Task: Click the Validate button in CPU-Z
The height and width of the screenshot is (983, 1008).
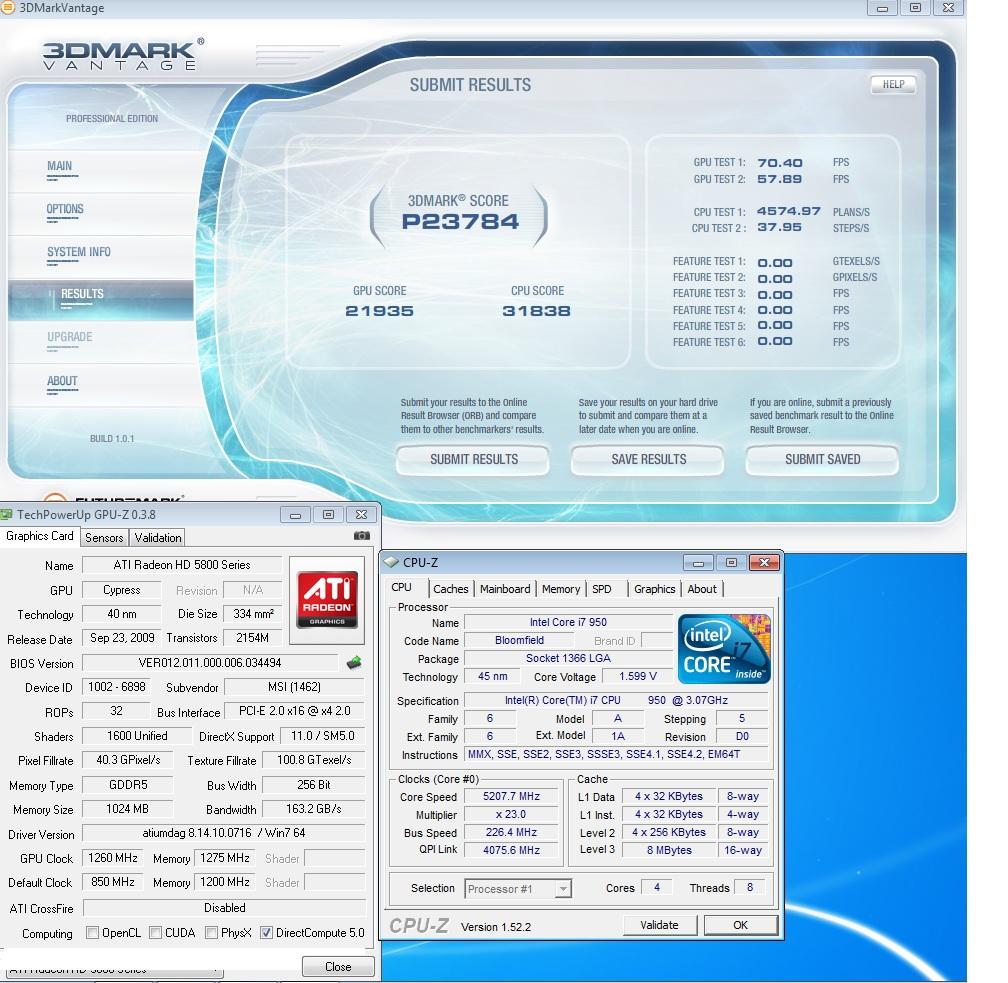Action: click(x=660, y=925)
